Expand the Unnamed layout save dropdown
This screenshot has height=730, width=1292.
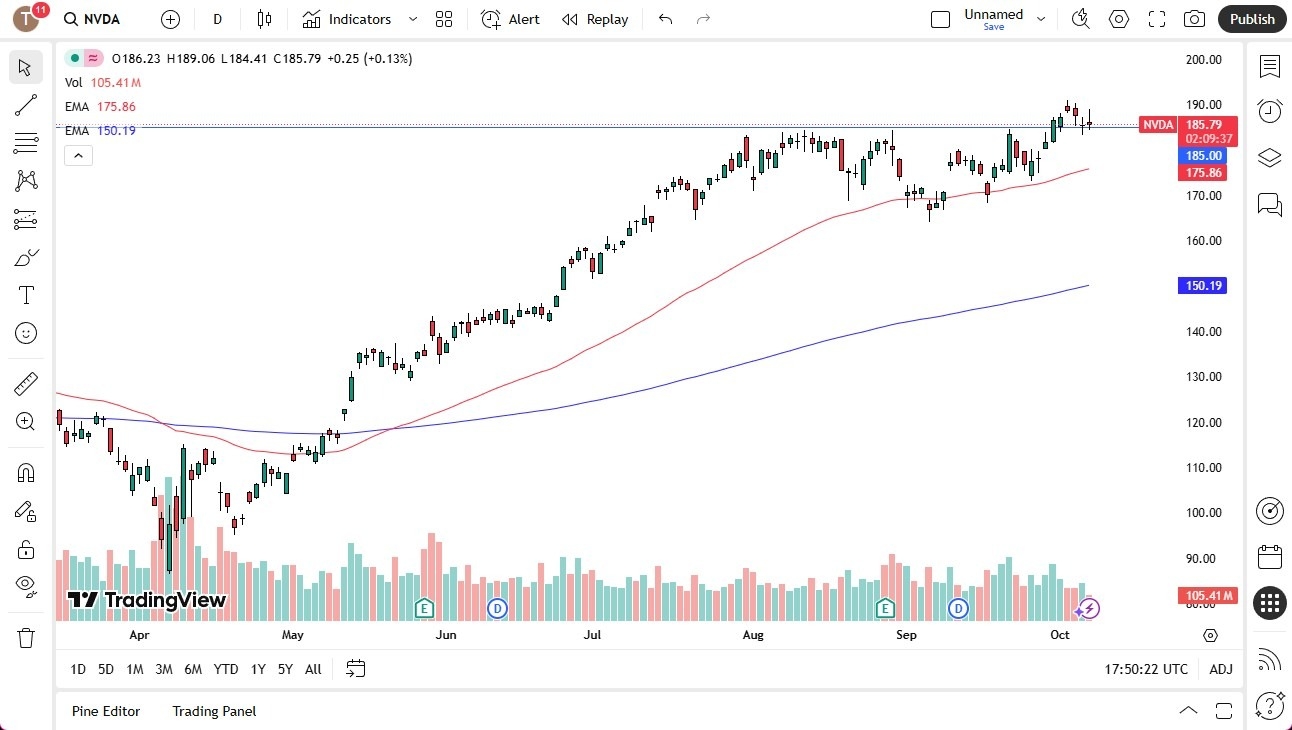[1041, 19]
